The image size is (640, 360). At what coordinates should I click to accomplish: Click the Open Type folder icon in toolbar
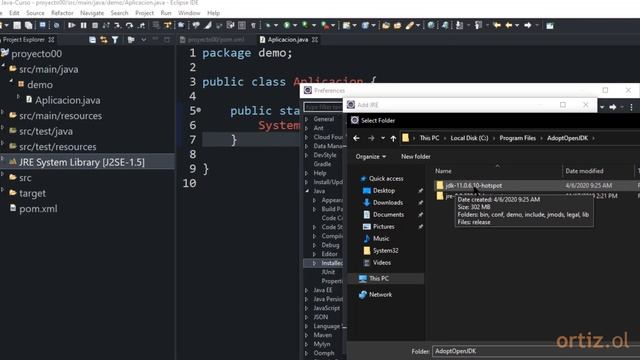pyautogui.click(x=386, y=25)
